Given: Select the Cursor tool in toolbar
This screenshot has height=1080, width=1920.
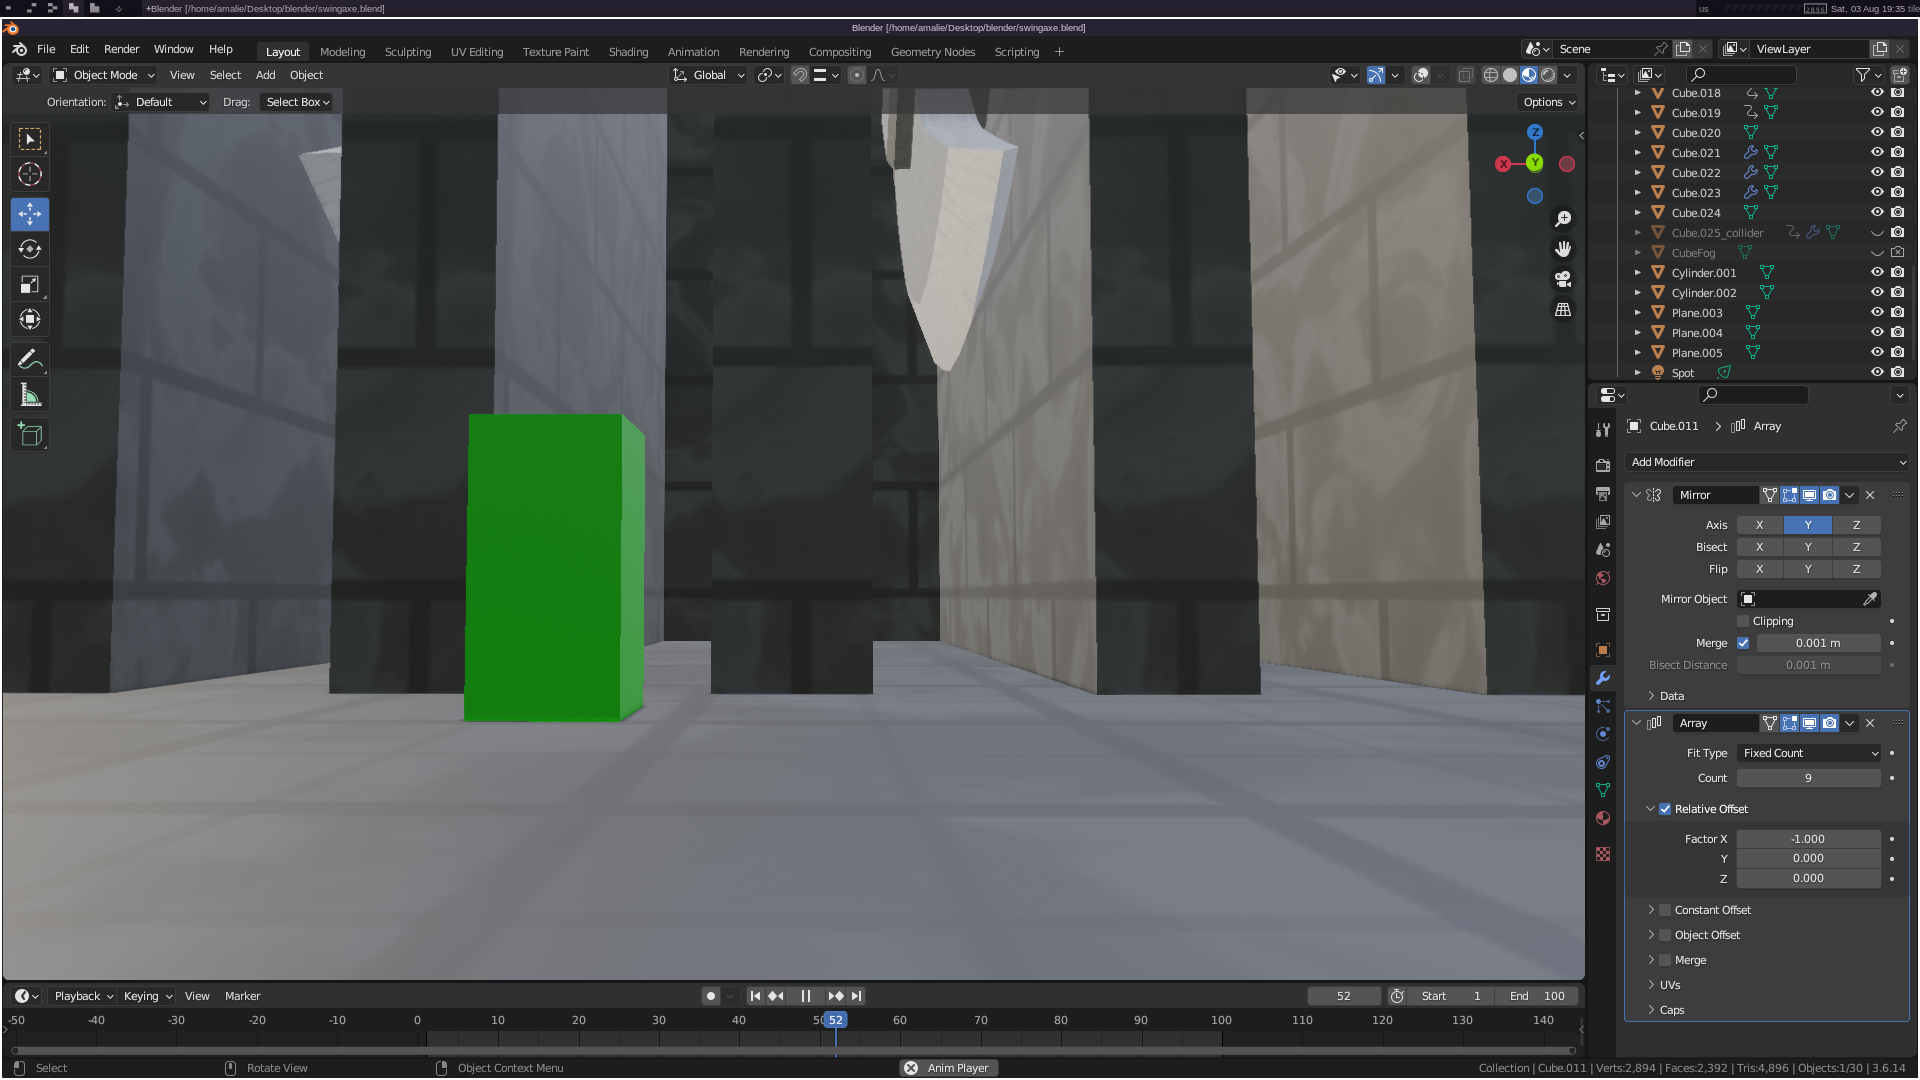Looking at the screenshot, I should pos(30,174).
